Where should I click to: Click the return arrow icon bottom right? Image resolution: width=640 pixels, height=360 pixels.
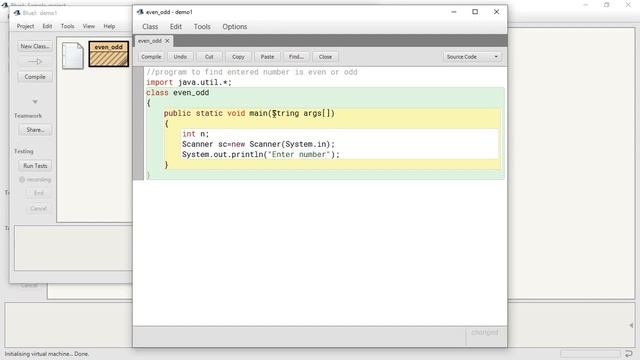(x=629, y=353)
